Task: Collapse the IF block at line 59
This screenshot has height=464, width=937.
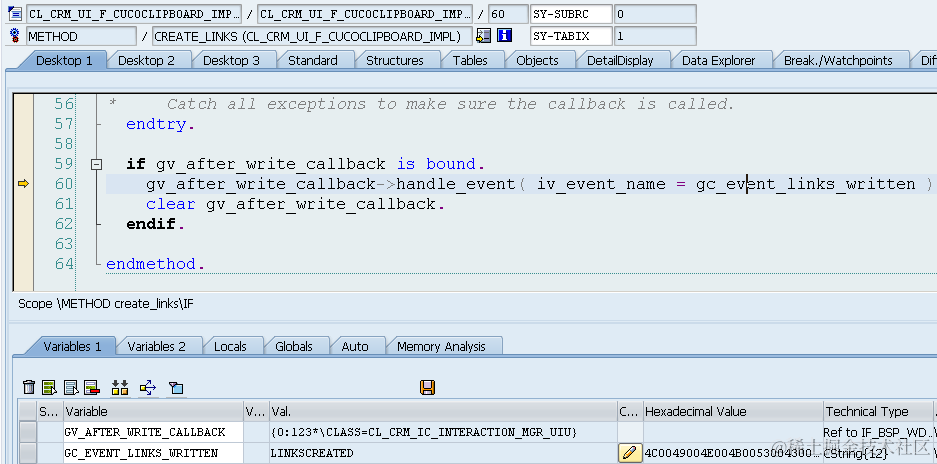Action: (96, 164)
